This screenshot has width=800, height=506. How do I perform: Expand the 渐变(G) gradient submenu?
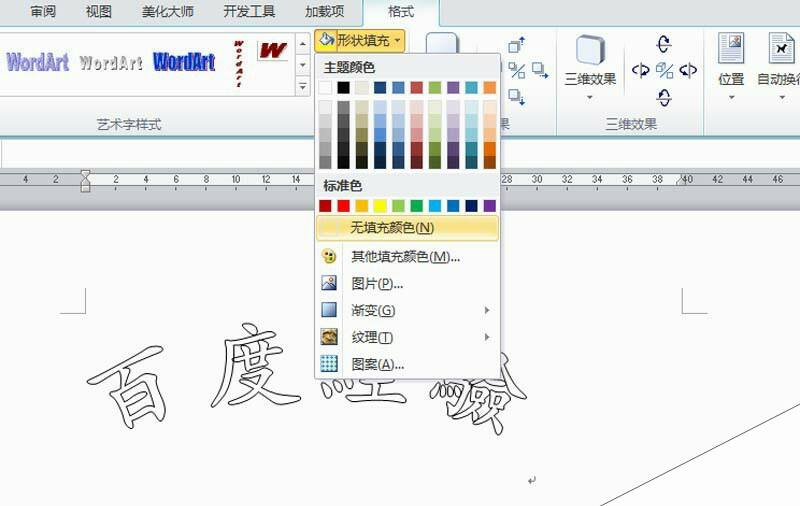tap(407, 310)
